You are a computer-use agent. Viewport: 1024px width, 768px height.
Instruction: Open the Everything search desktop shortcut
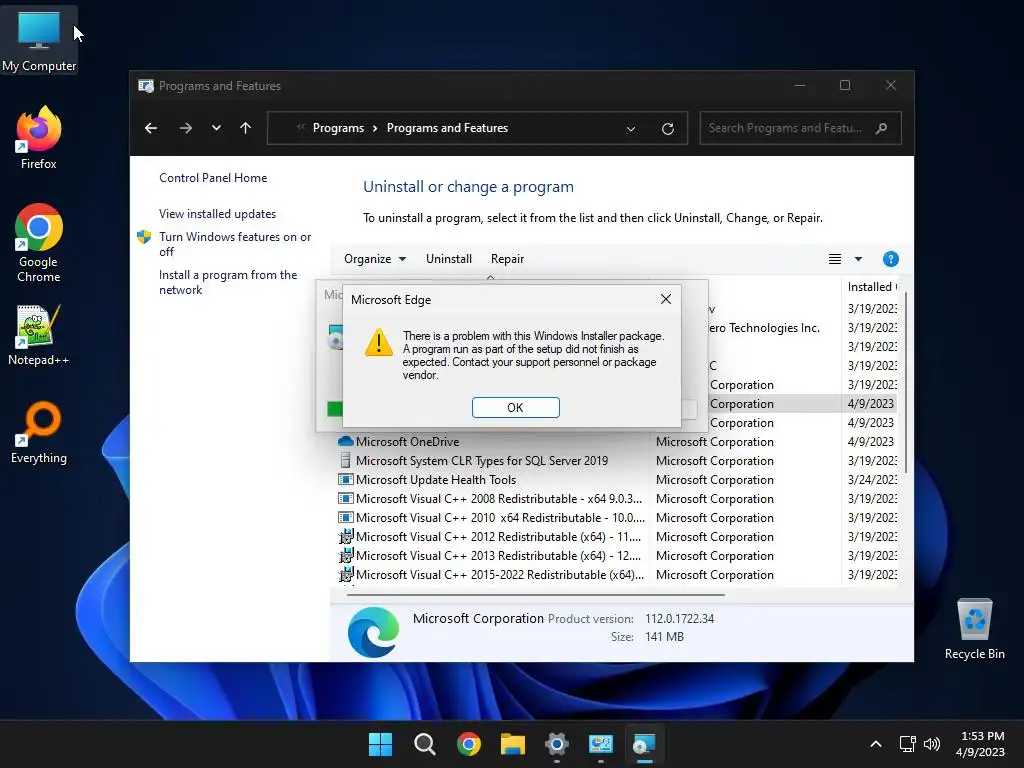click(x=39, y=432)
